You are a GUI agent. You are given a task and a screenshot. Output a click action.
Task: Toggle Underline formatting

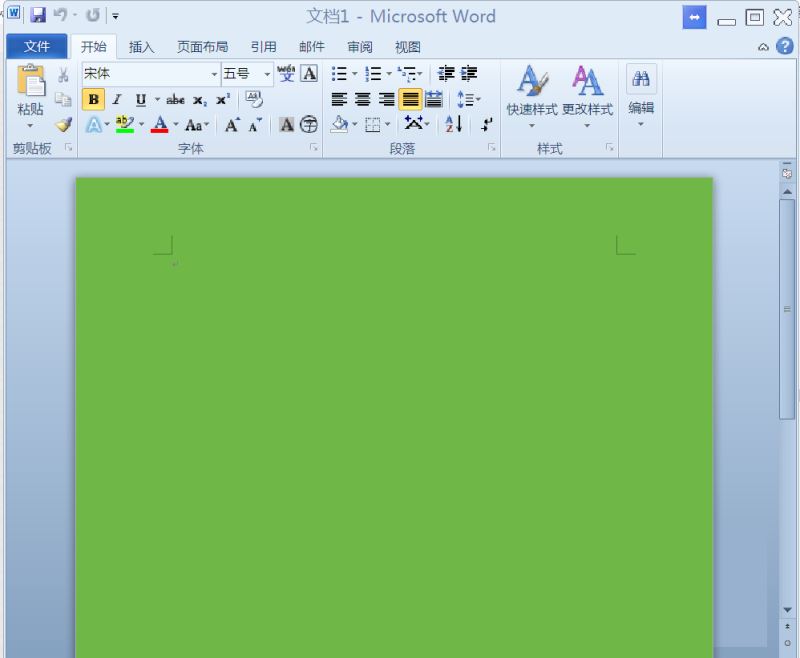[141, 99]
